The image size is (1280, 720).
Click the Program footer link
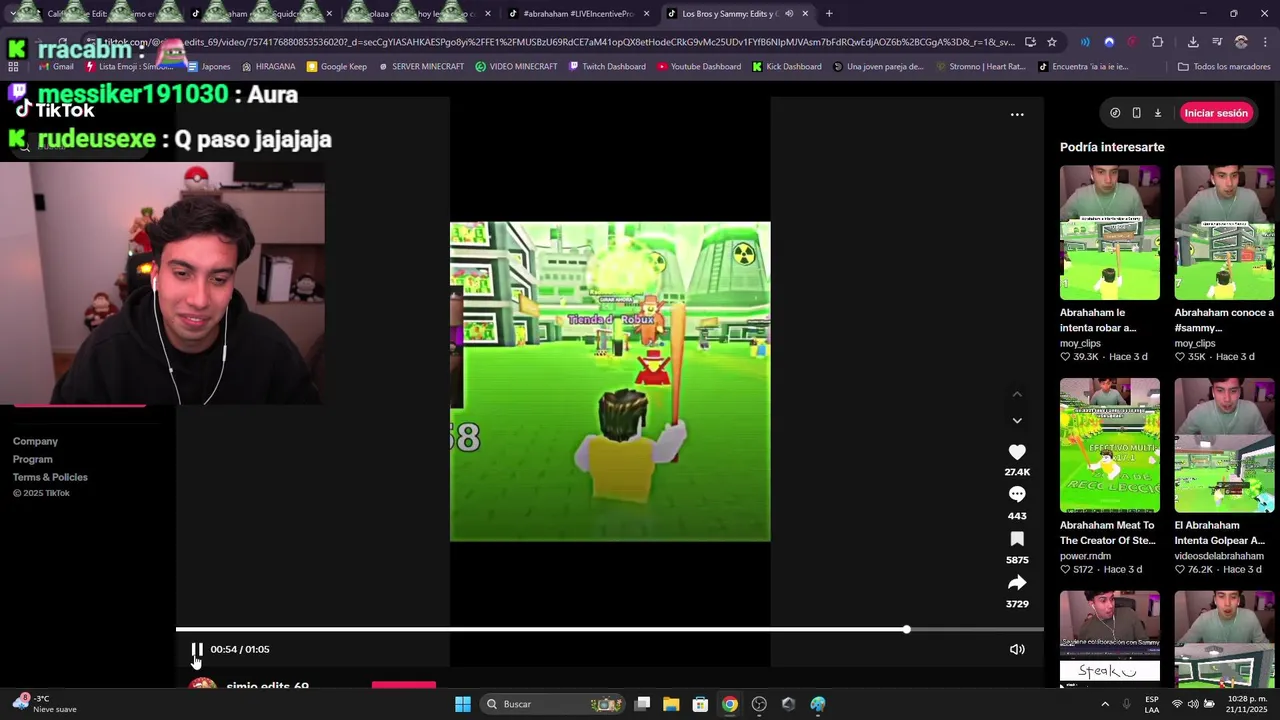[x=33, y=459]
